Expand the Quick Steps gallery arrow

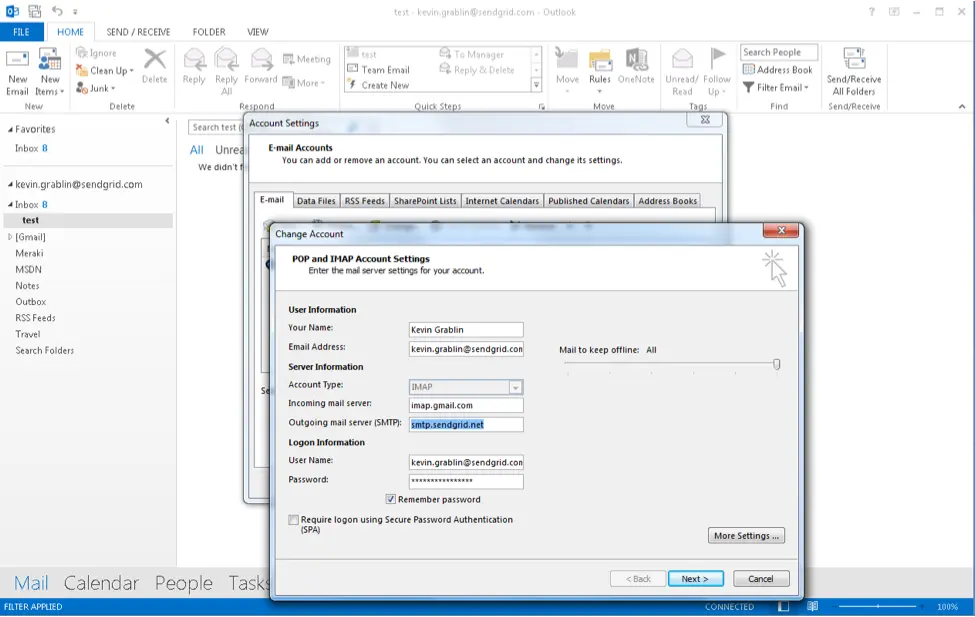tap(537, 85)
